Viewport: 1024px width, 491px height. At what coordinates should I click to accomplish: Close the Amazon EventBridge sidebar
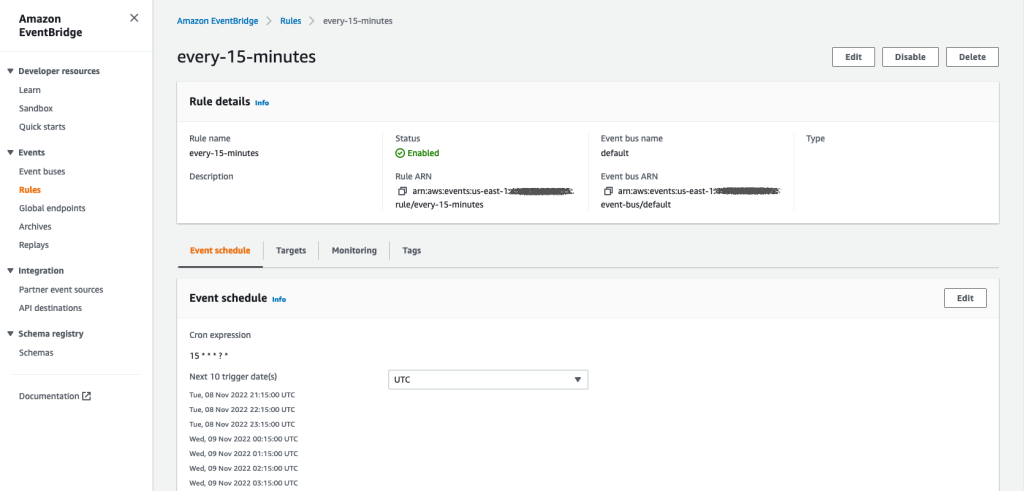[134, 18]
